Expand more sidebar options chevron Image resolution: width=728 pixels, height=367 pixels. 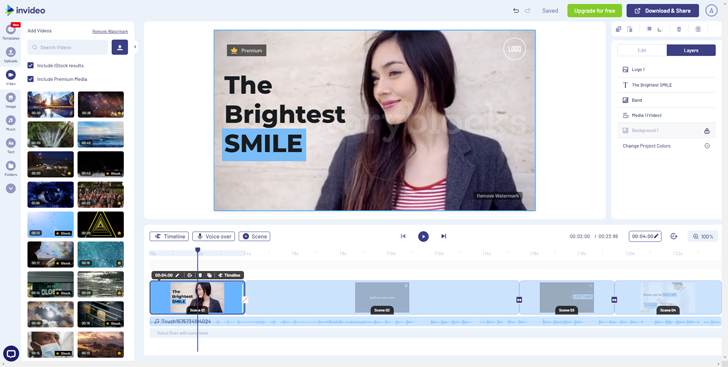point(11,188)
